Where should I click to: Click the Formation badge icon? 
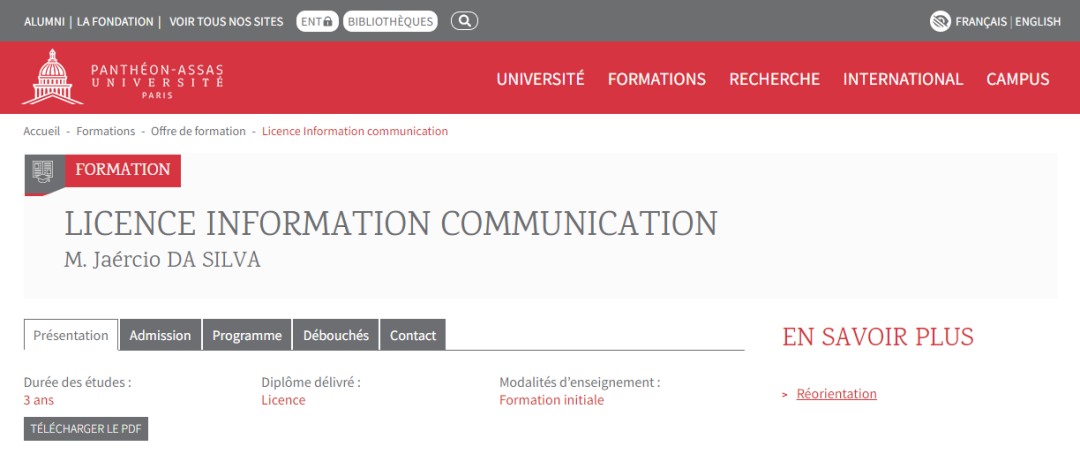45,170
